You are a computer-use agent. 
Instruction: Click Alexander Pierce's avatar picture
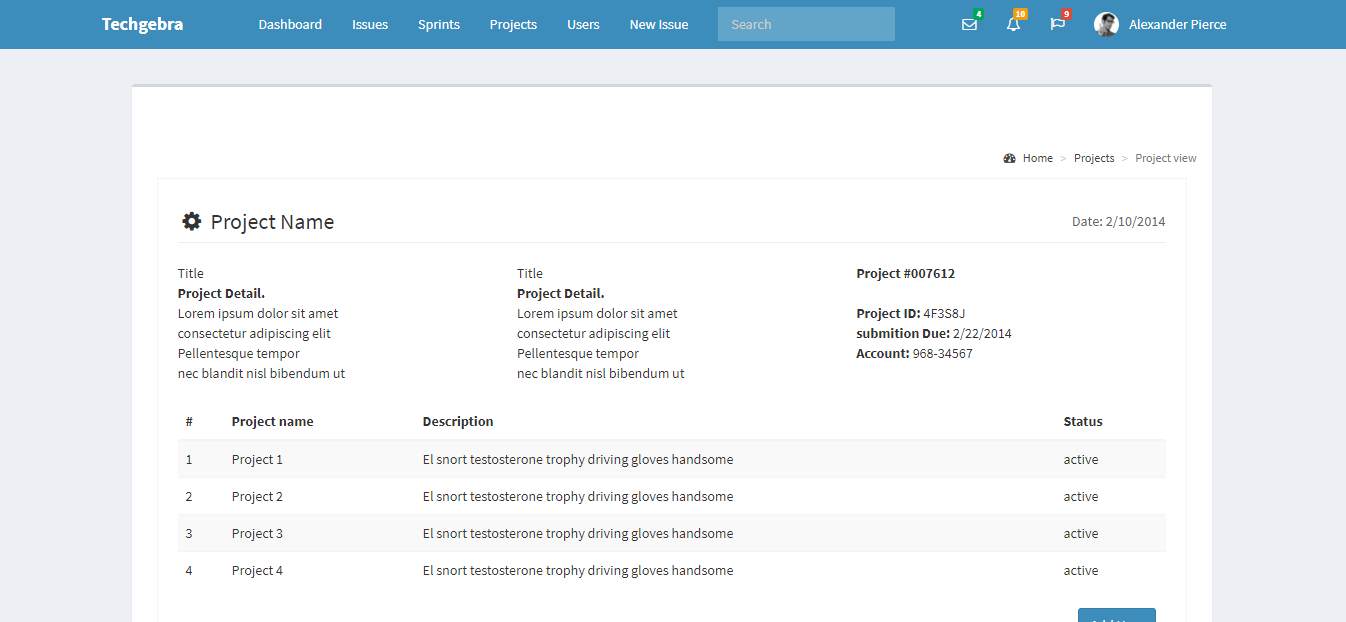1106,25
